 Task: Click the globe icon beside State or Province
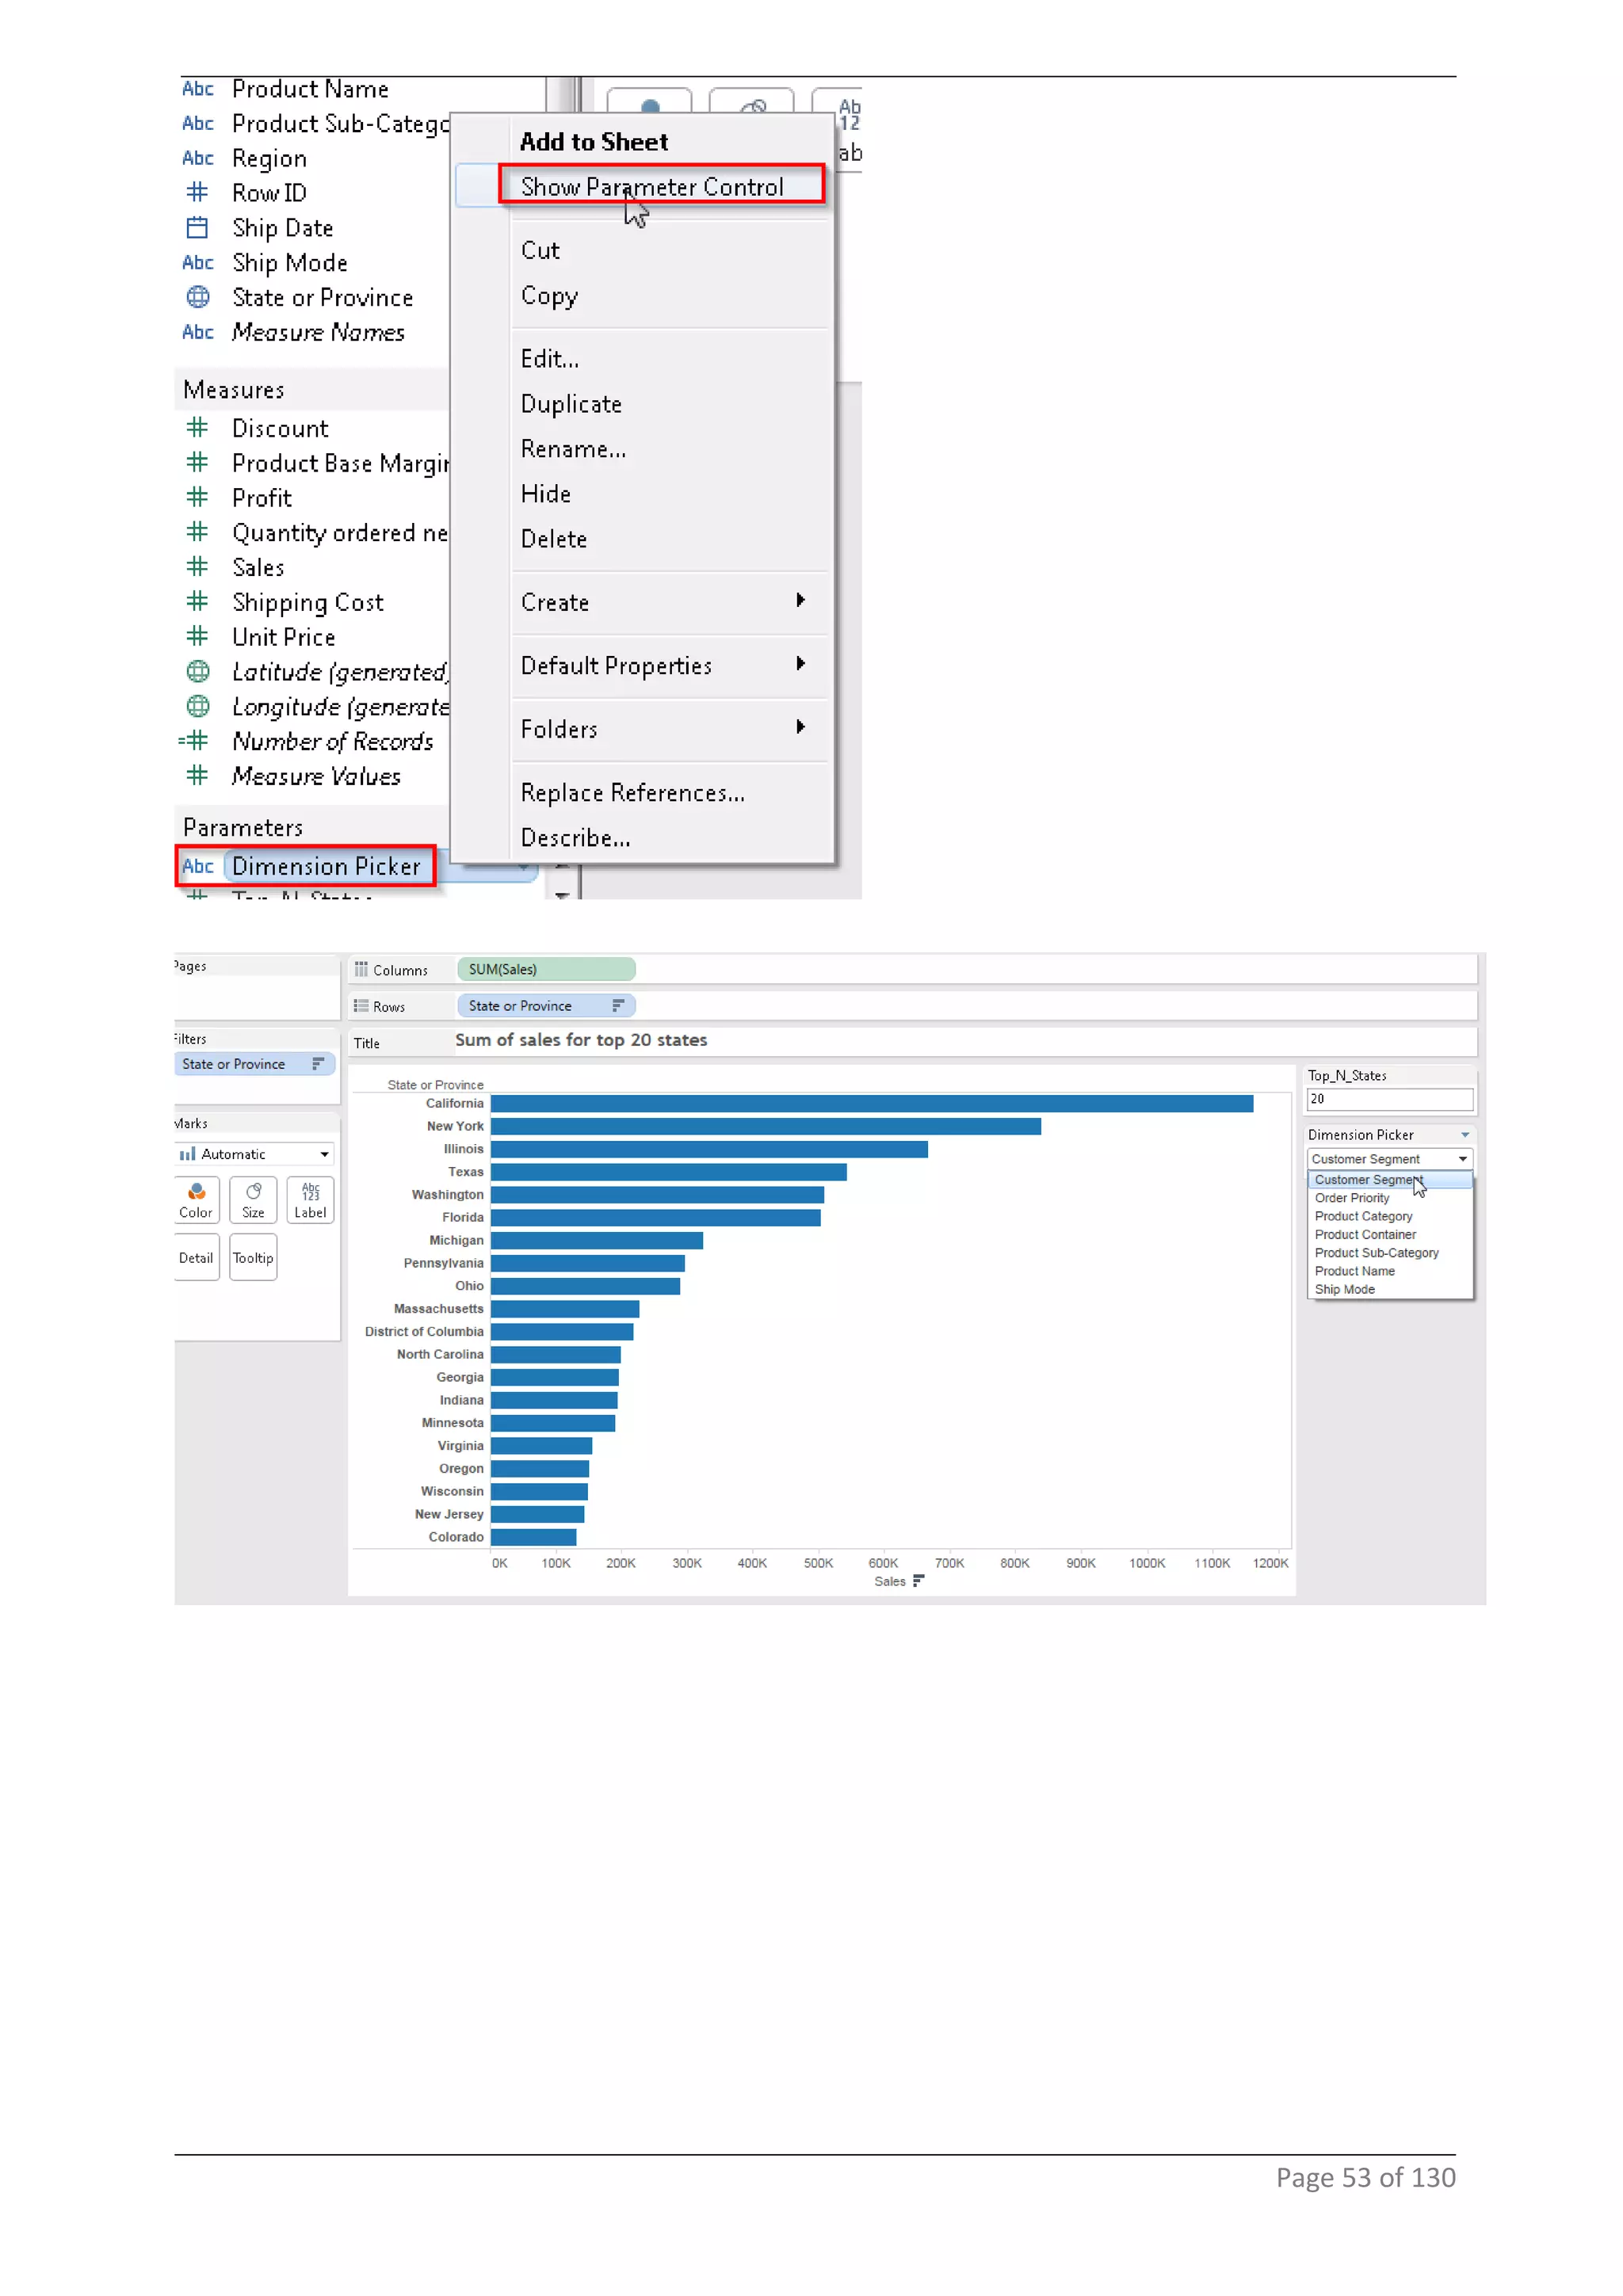198,297
